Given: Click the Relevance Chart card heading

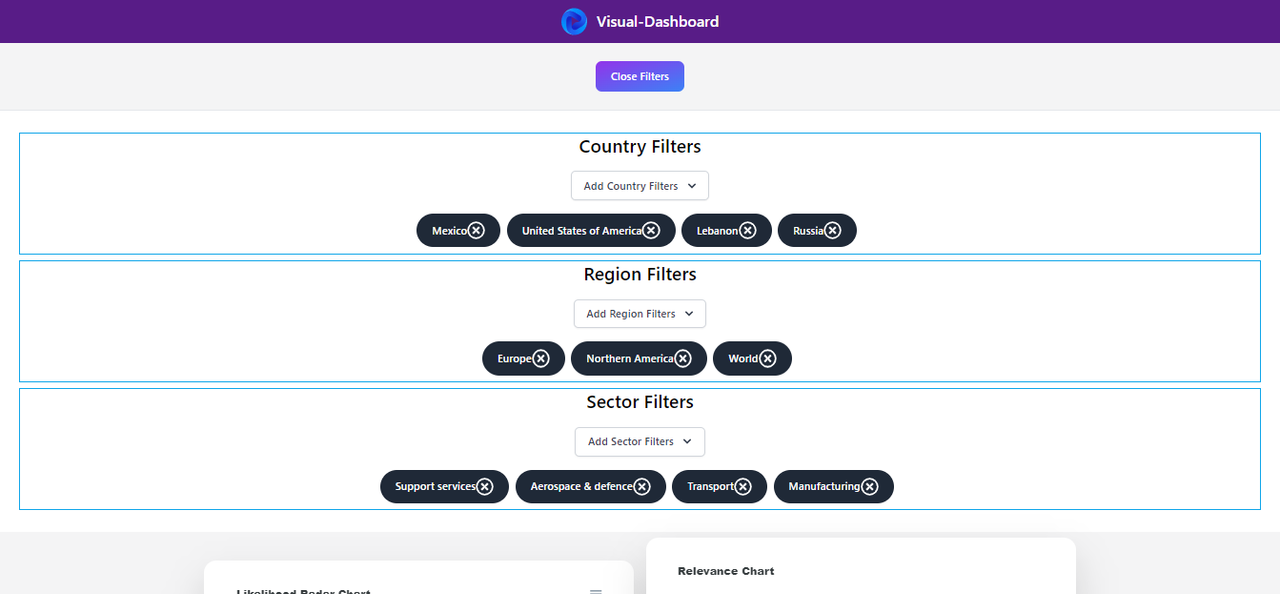Looking at the screenshot, I should 726,571.
